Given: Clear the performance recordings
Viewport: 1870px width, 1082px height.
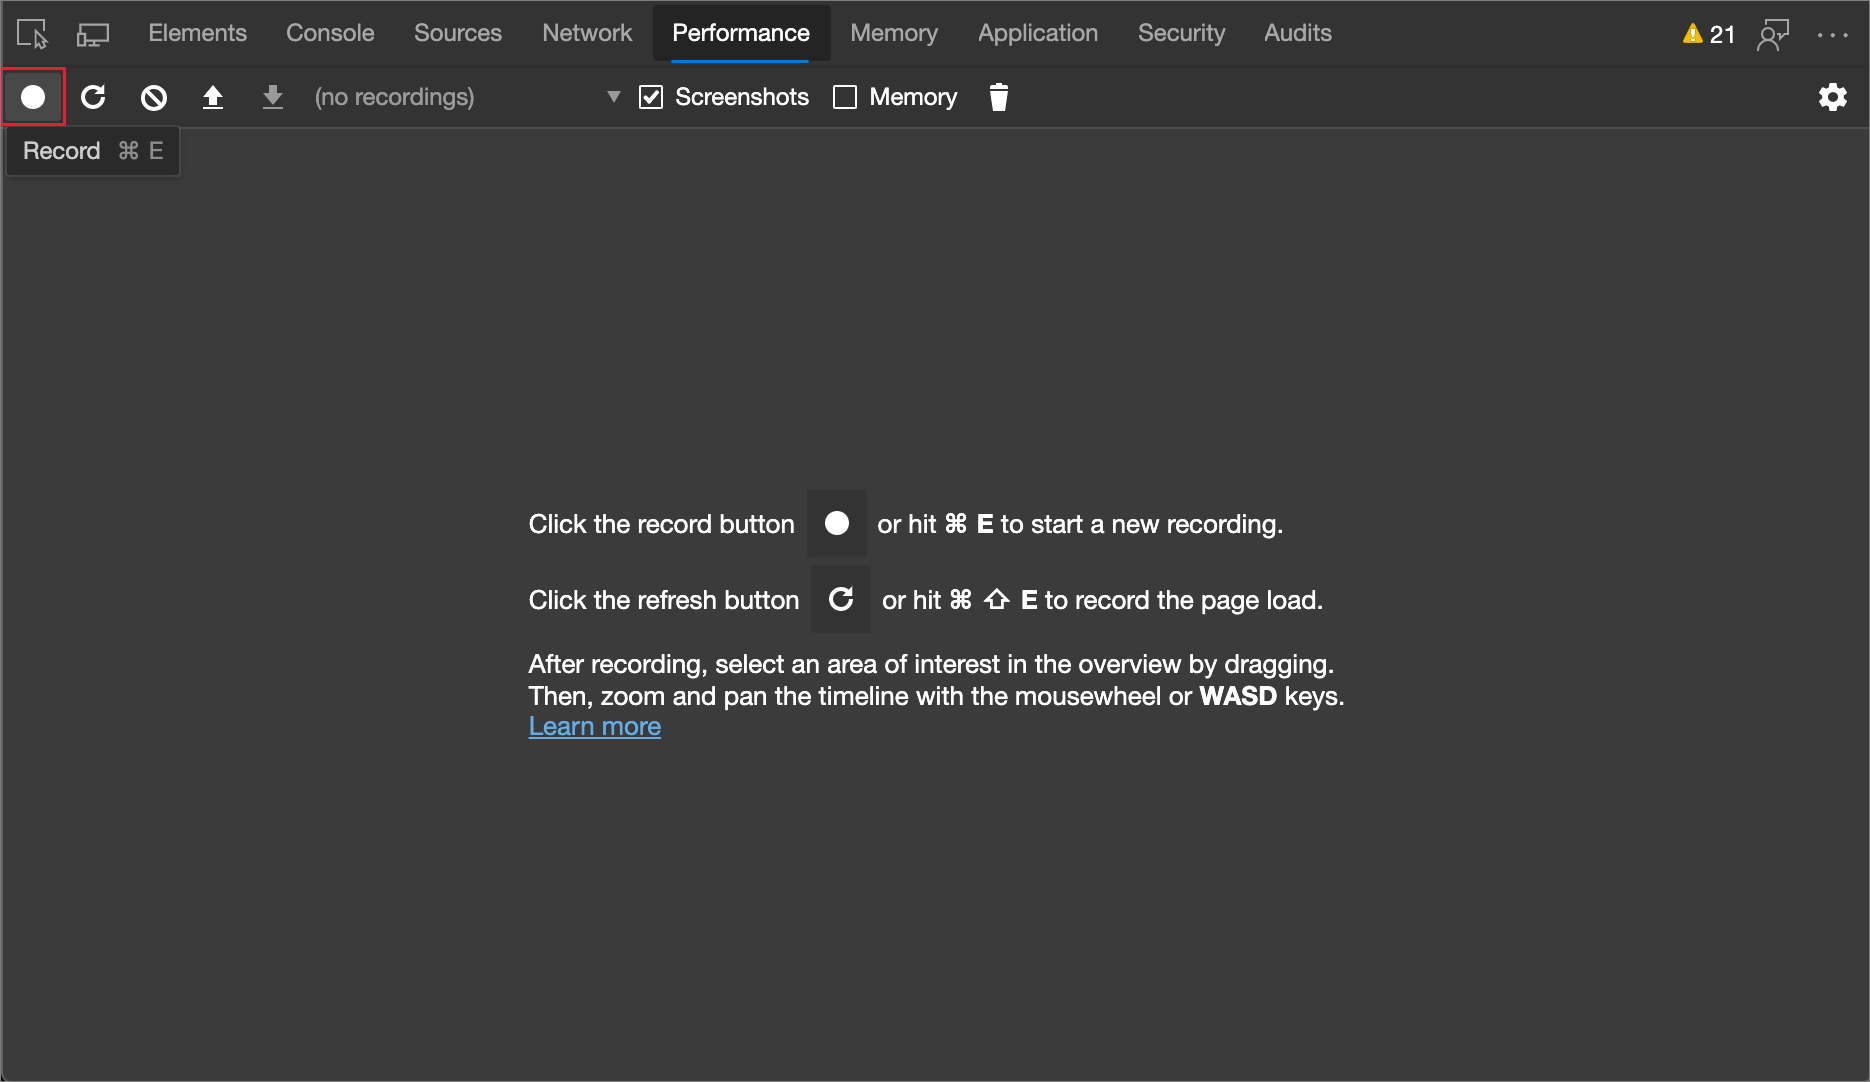Looking at the screenshot, I should click(153, 97).
